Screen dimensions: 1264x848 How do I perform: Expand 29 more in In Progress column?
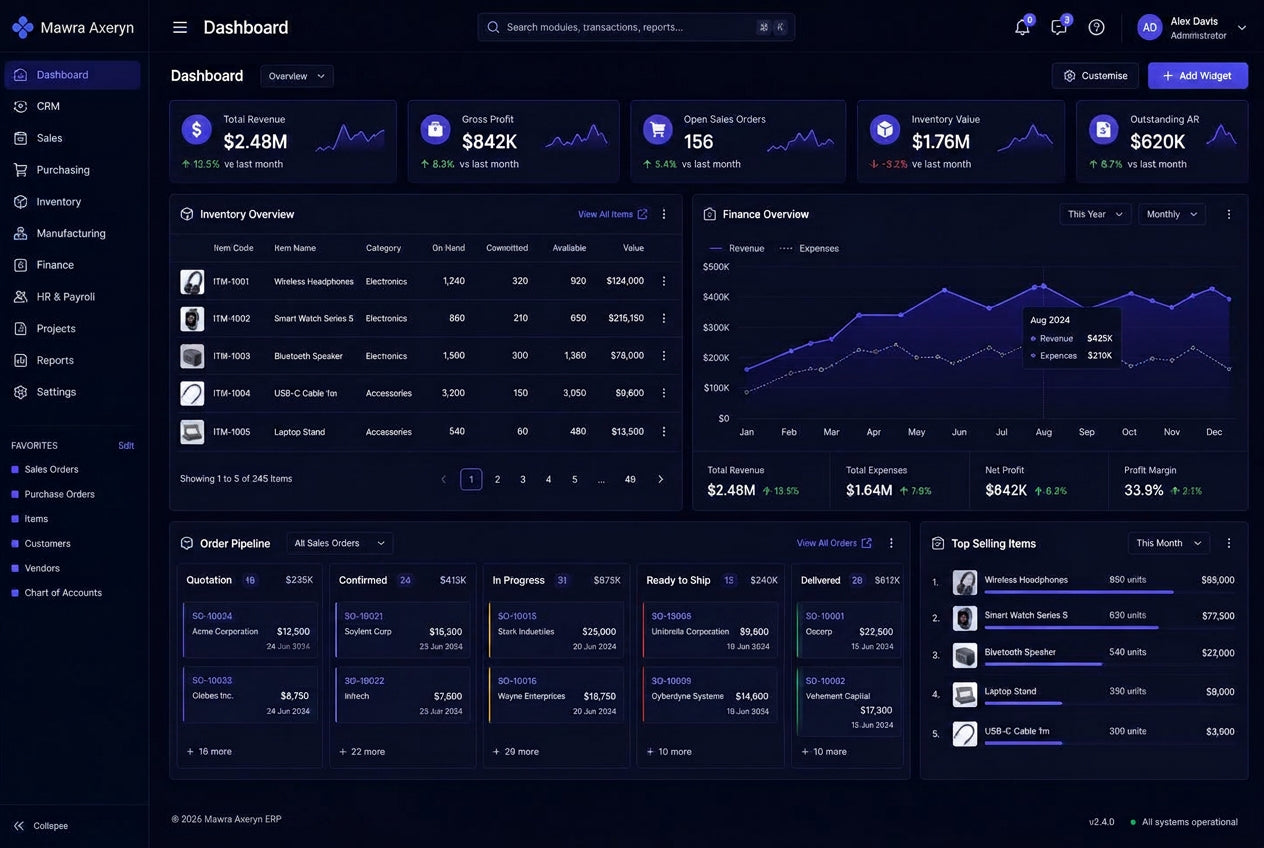coord(516,751)
